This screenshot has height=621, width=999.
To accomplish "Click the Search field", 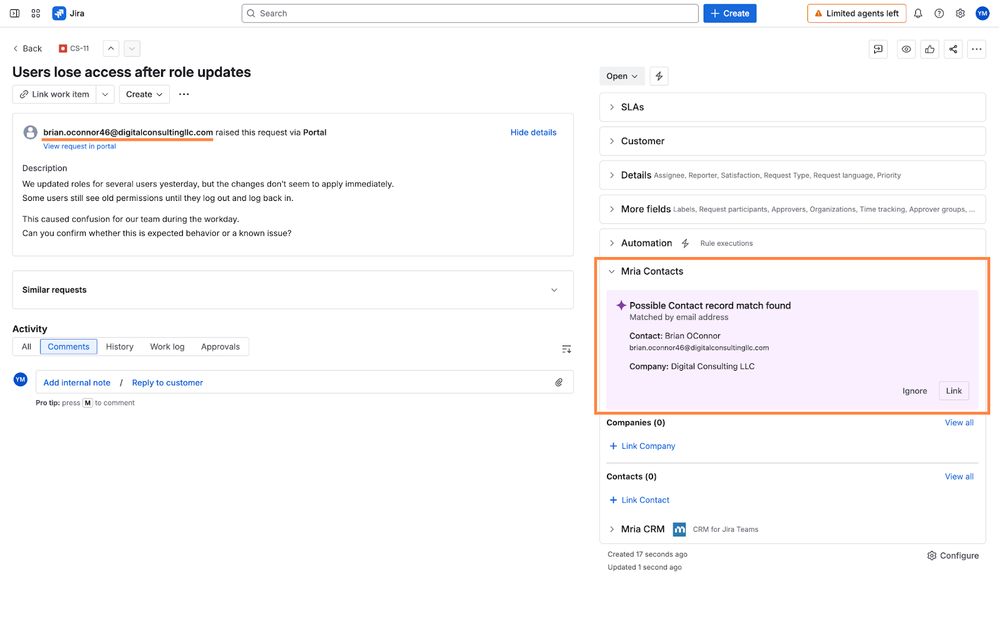I will click(x=470, y=13).
